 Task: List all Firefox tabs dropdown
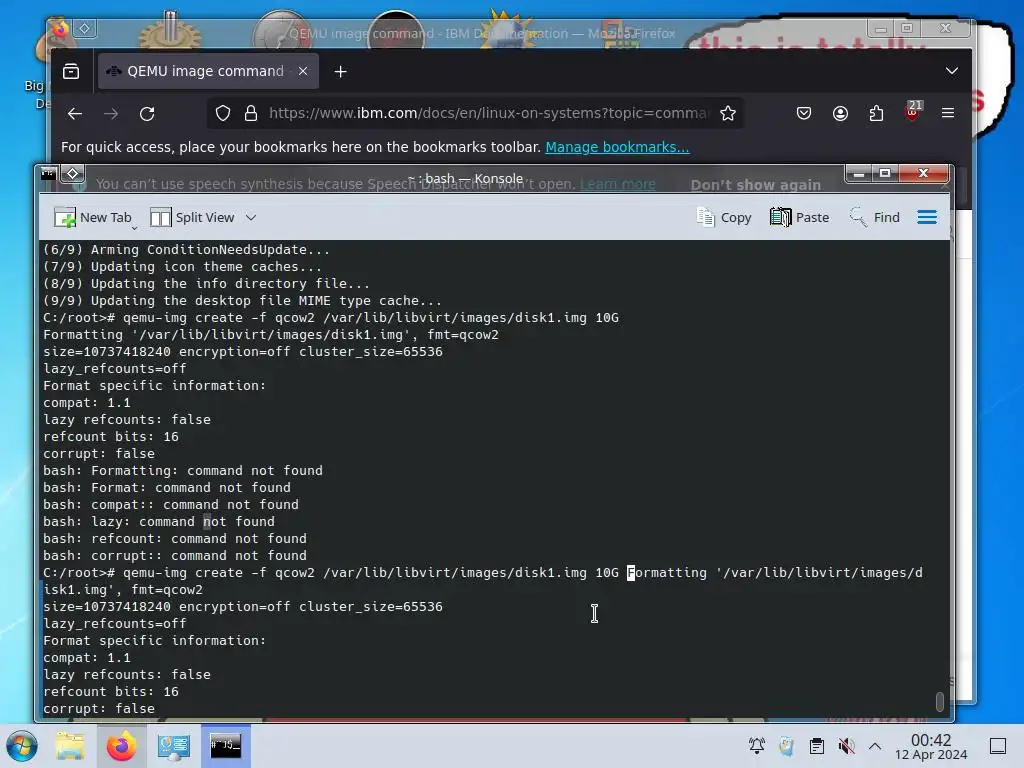tap(952, 71)
